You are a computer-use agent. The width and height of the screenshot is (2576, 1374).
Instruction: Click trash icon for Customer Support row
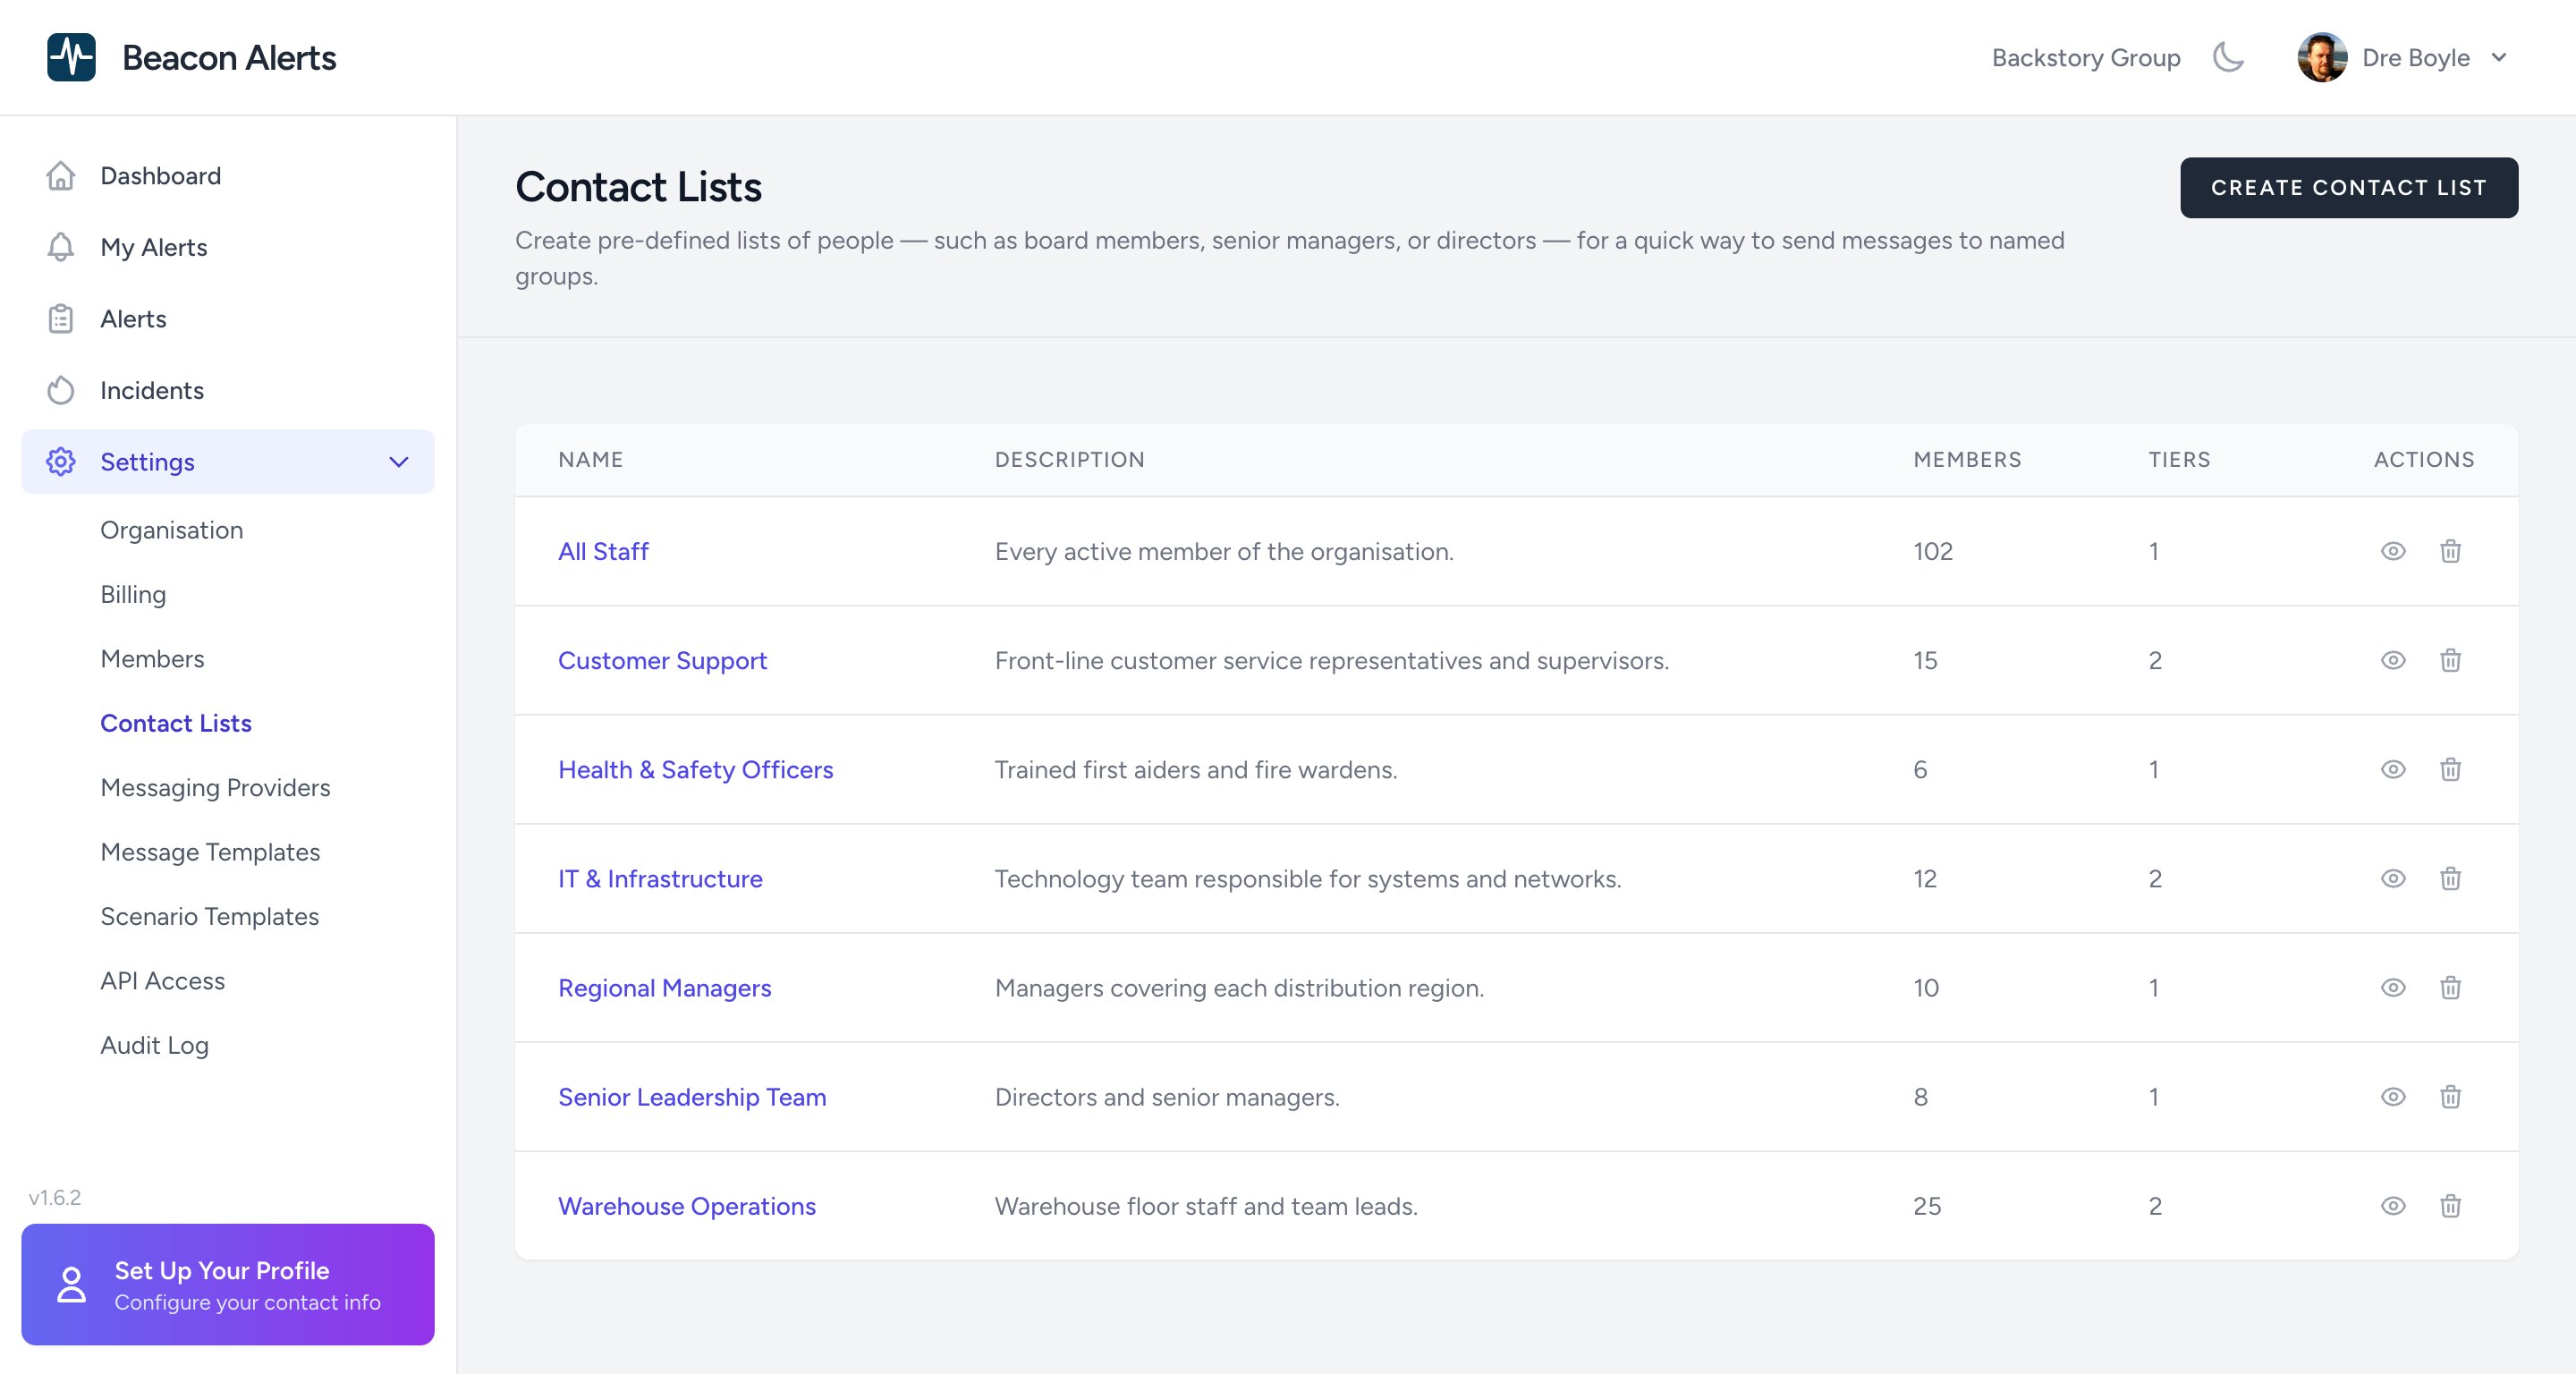point(2450,660)
